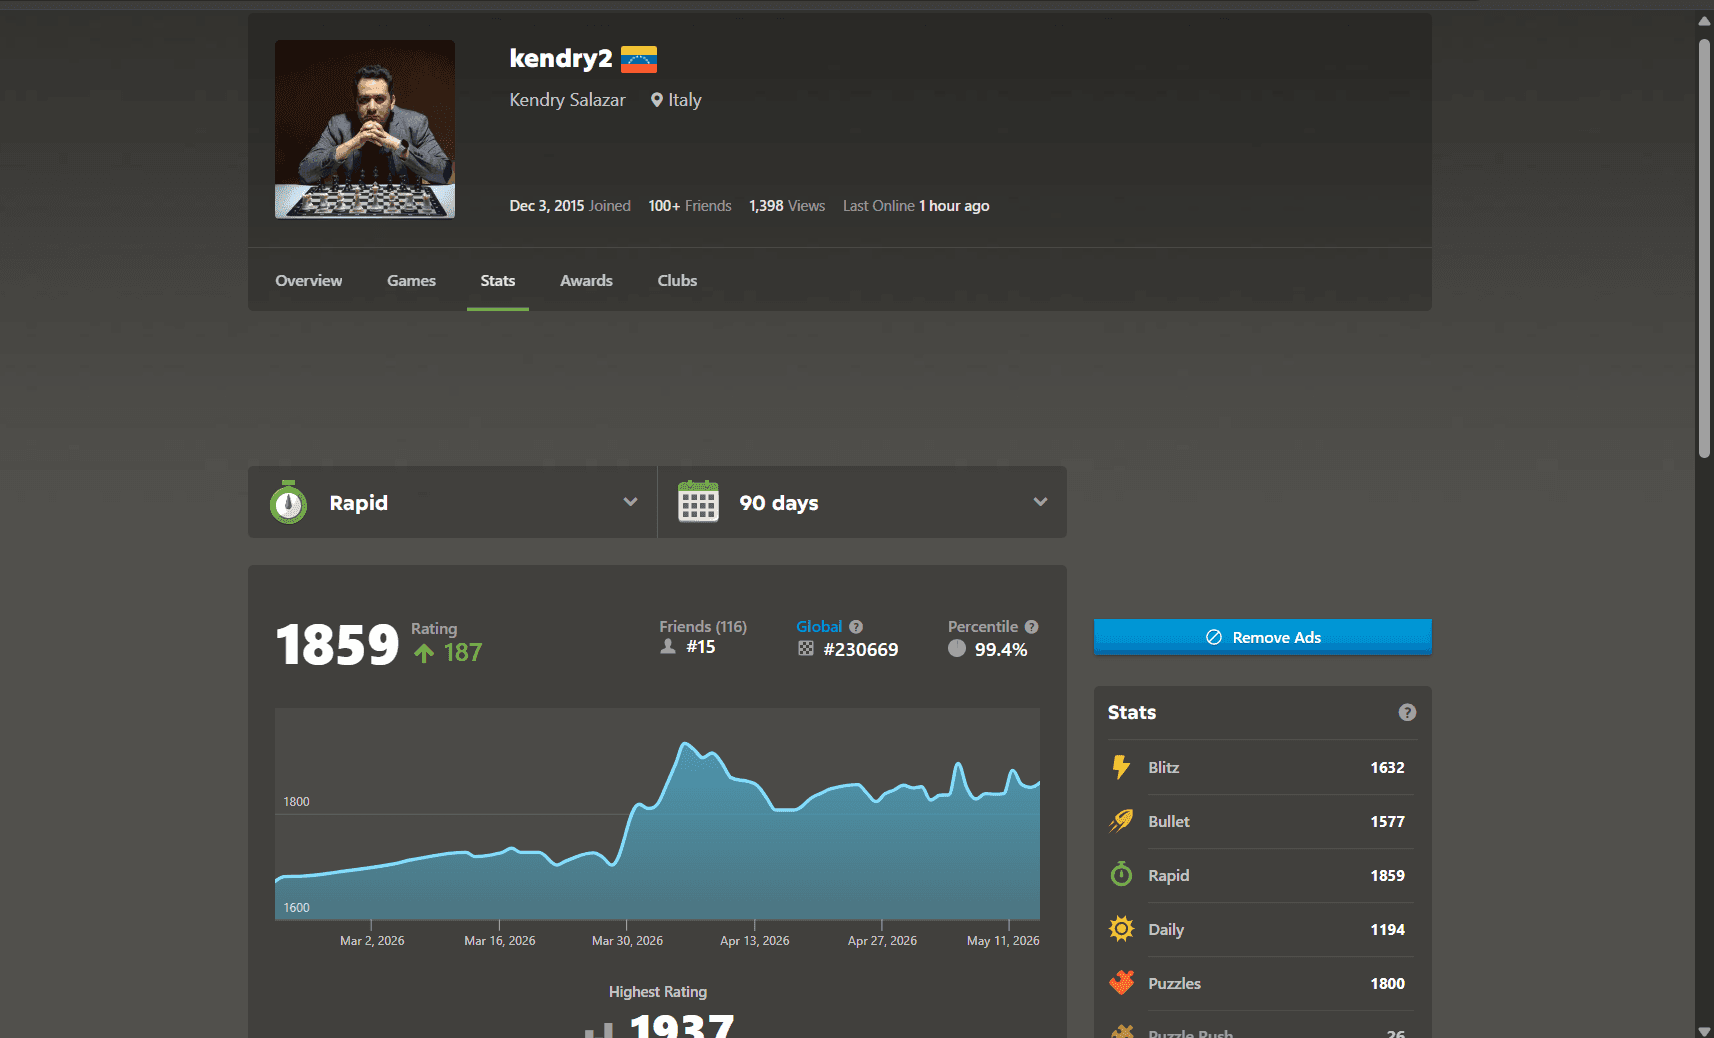Screen dimensions: 1714x1038
Task: Open the Daily stats row
Action: coord(1263,929)
